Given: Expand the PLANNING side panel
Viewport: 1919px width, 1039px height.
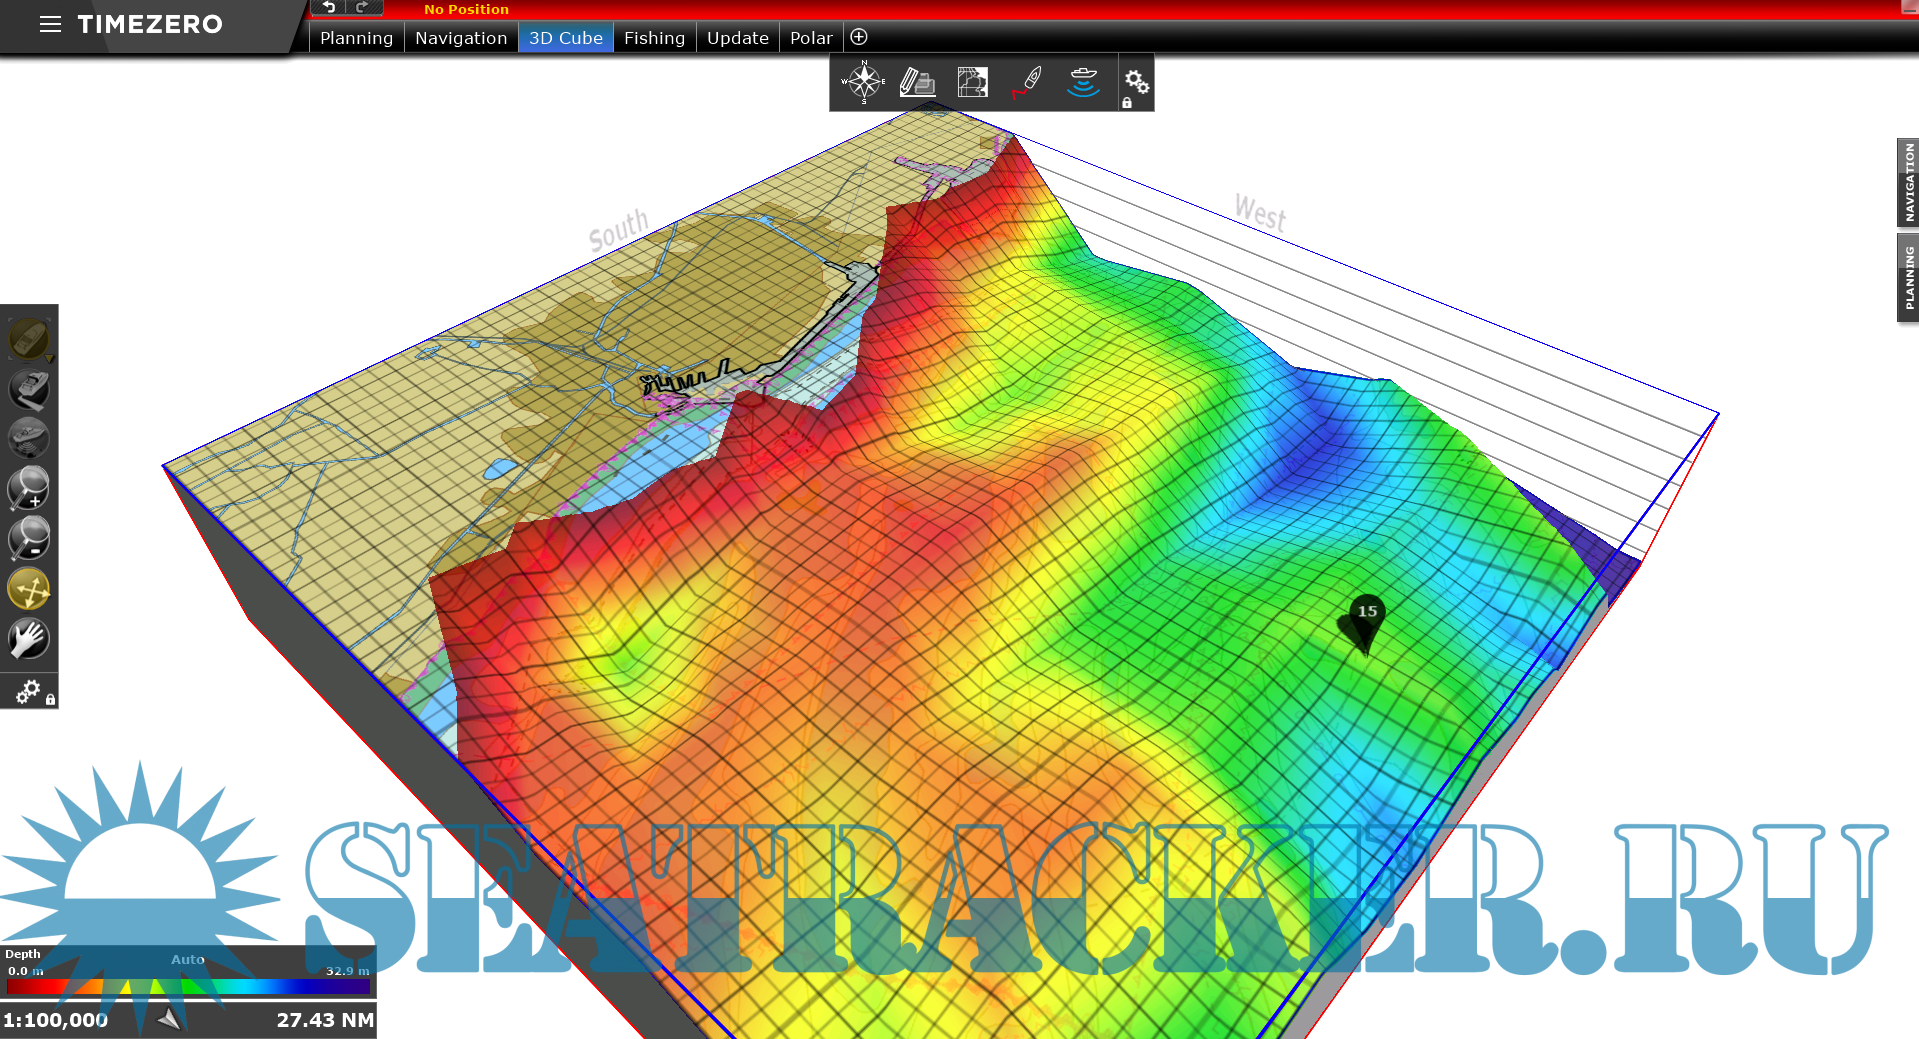Looking at the screenshot, I should [x=1908, y=277].
